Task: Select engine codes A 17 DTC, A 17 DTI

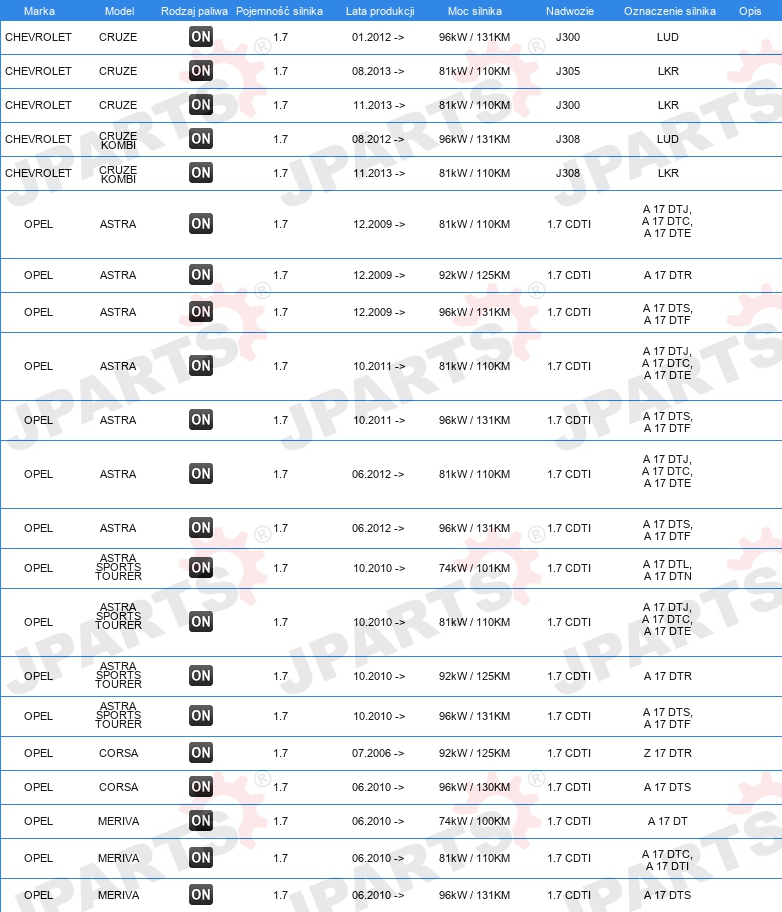Action: click(x=667, y=860)
